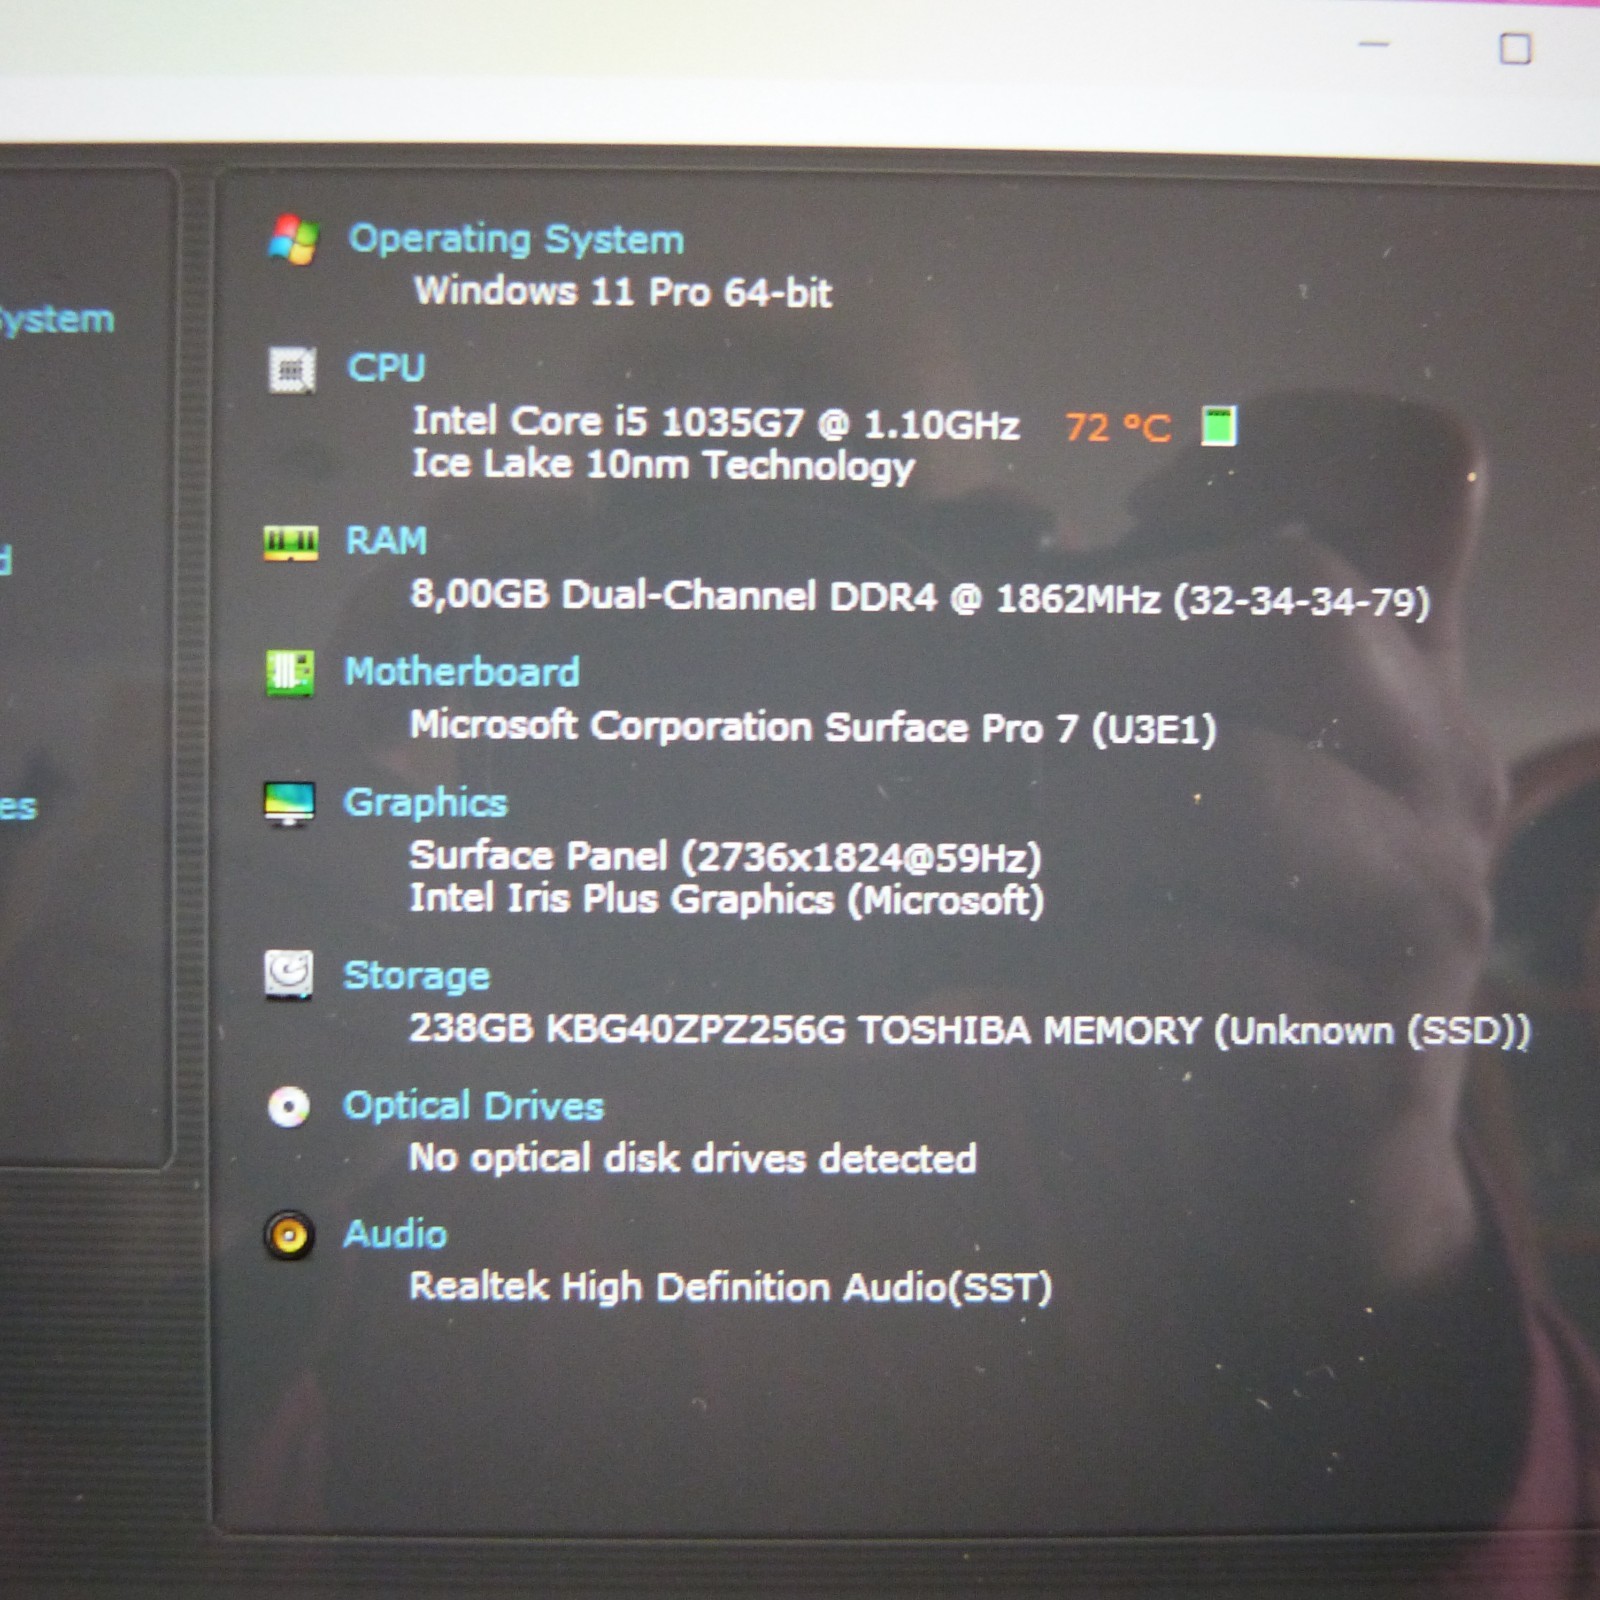The image size is (1600, 1600).
Task: Open the Graphics section heading
Action: [426, 803]
